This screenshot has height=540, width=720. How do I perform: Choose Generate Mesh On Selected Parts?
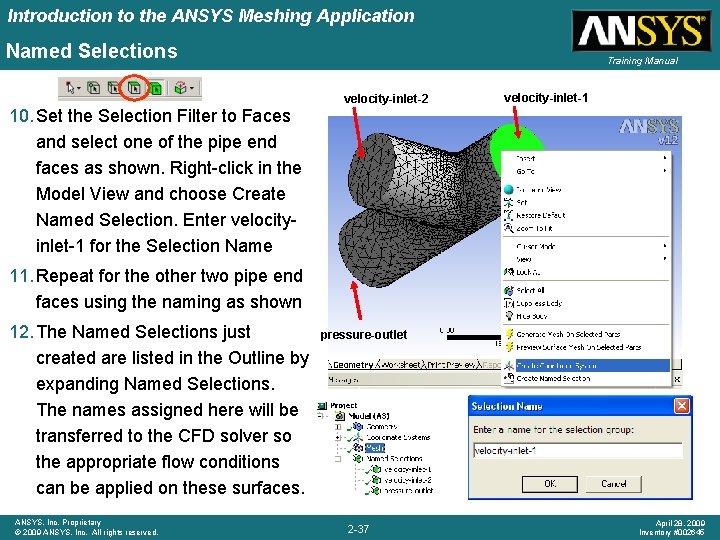pyautogui.click(x=586, y=334)
